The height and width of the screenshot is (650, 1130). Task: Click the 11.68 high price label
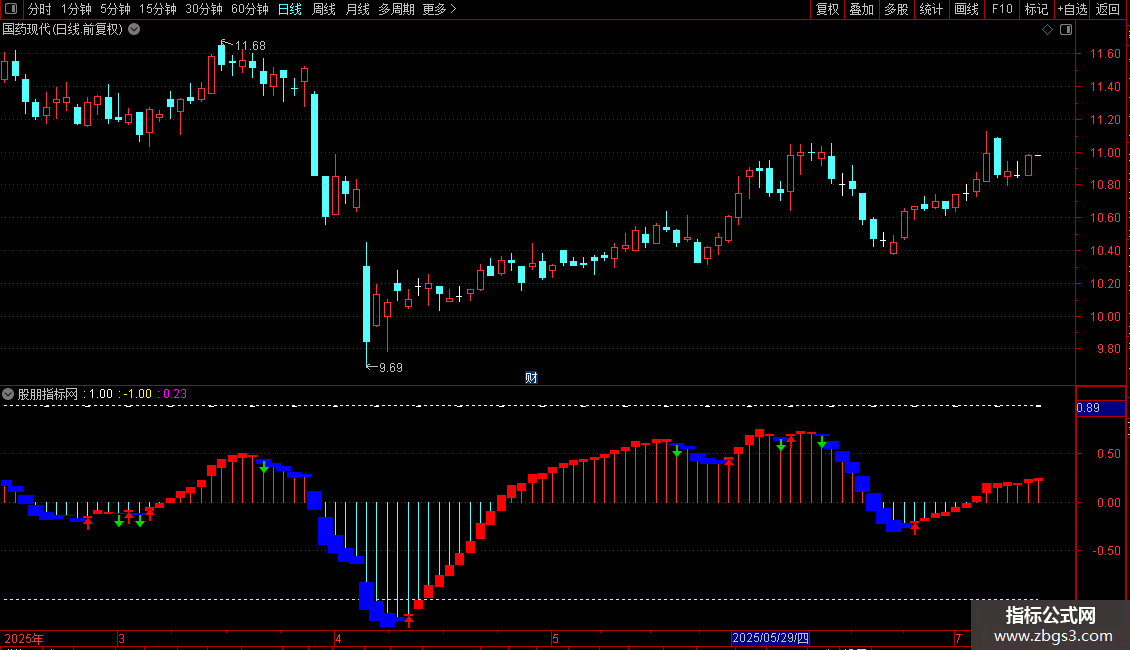click(x=250, y=45)
